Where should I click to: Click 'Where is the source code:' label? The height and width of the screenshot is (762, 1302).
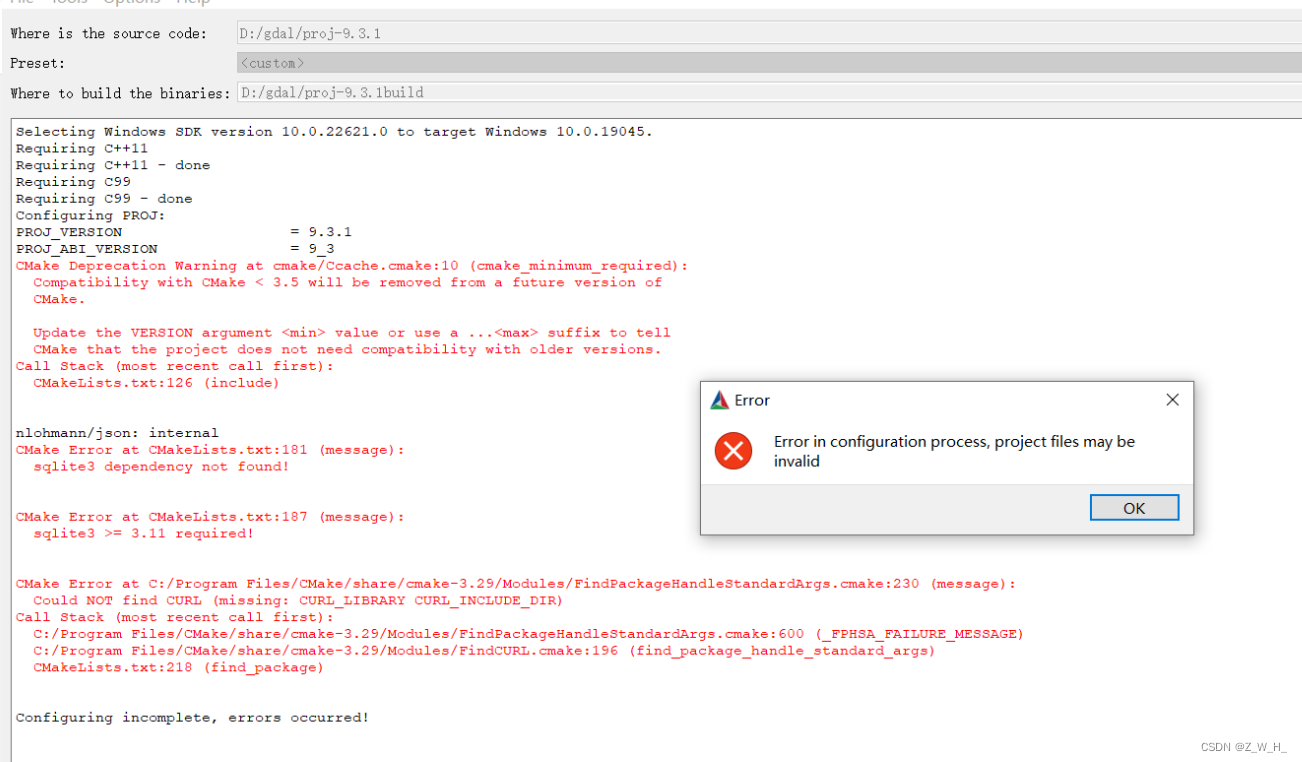[x=109, y=33]
